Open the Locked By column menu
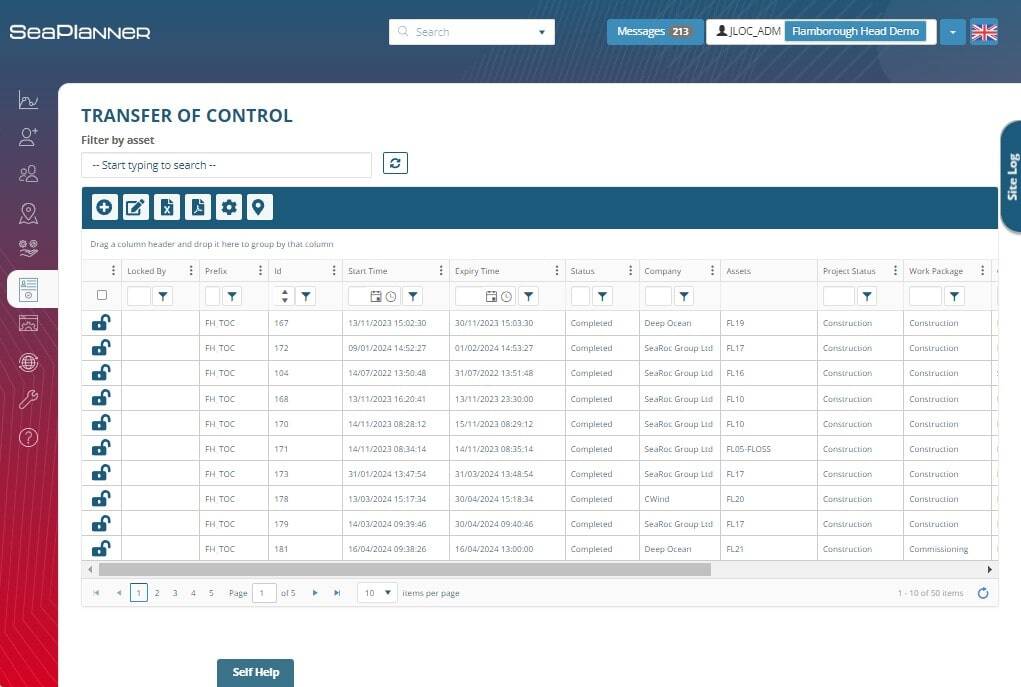The width and height of the screenshot is (1021, 687). pyautogui.click(x=191, y=270)
